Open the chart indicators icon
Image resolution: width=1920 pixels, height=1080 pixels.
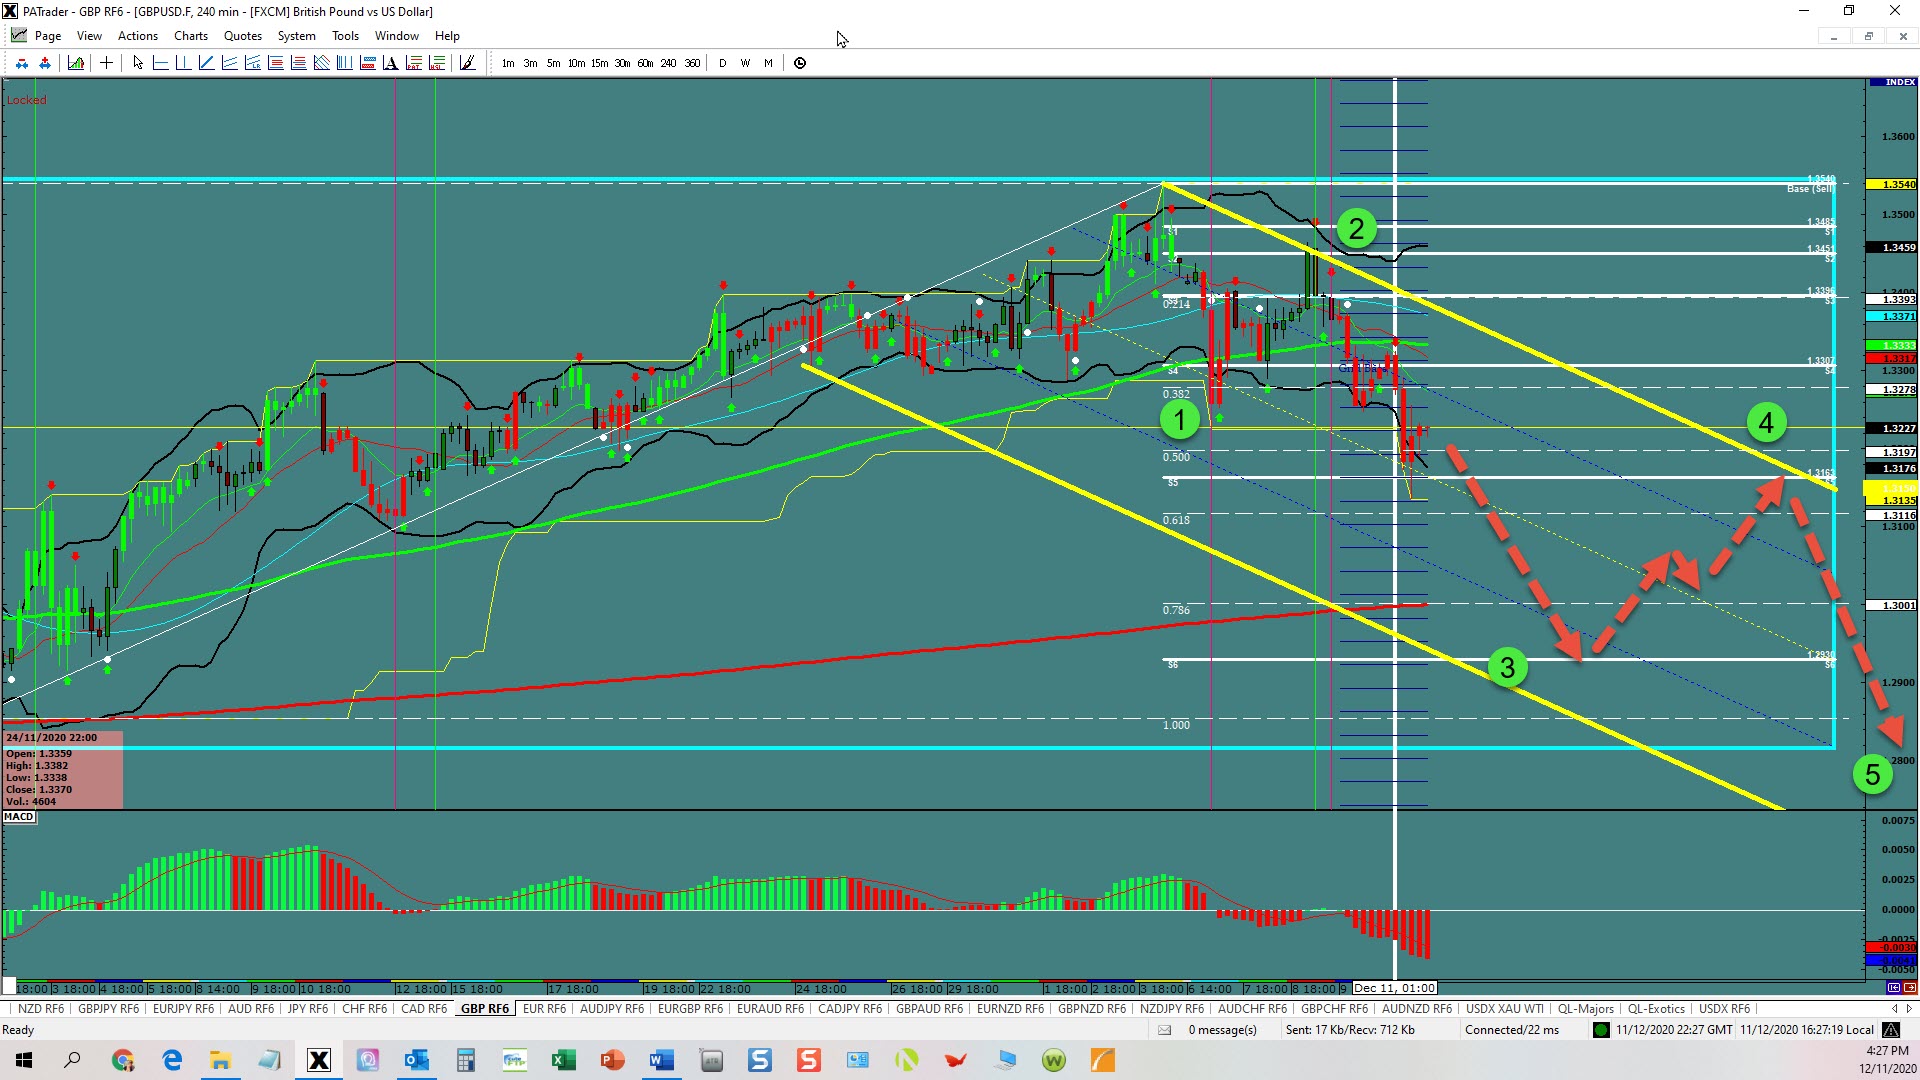(76, 63)
